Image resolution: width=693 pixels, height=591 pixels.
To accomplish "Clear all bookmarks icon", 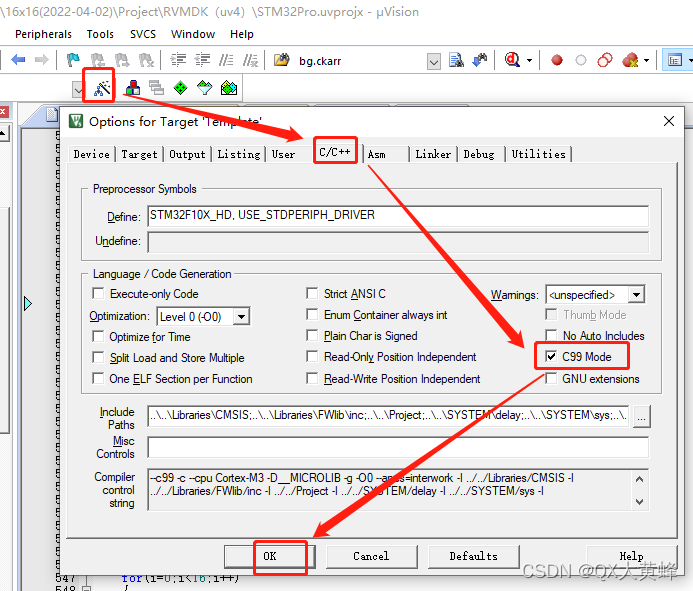I will pyautogui.click(x=146, y=60).
